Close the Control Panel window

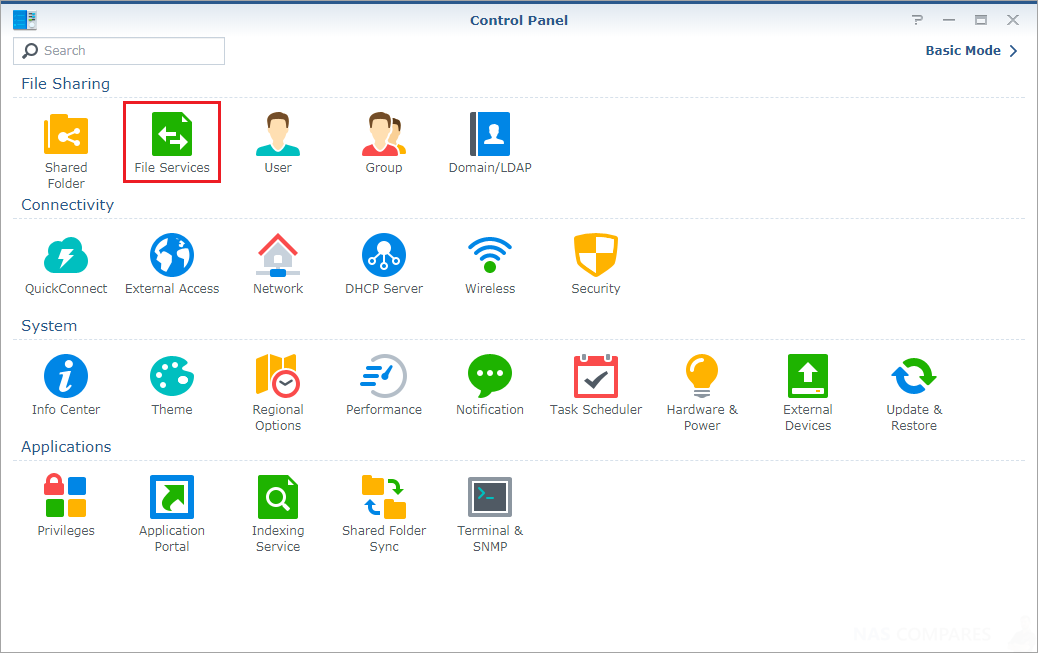pos(1012,20)
